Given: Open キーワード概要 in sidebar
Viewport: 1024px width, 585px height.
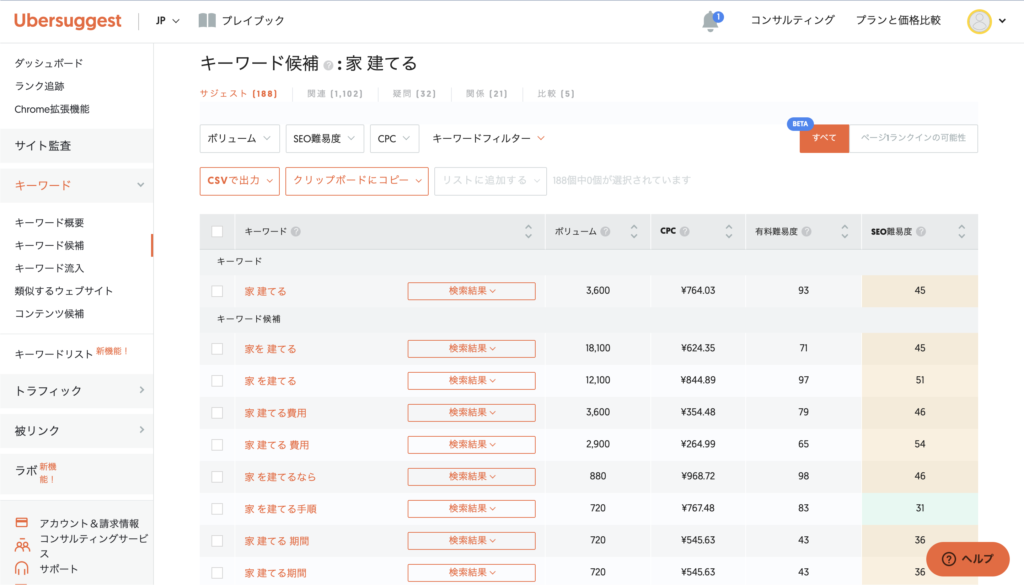Looking at the screenshot, I should 50,223.
